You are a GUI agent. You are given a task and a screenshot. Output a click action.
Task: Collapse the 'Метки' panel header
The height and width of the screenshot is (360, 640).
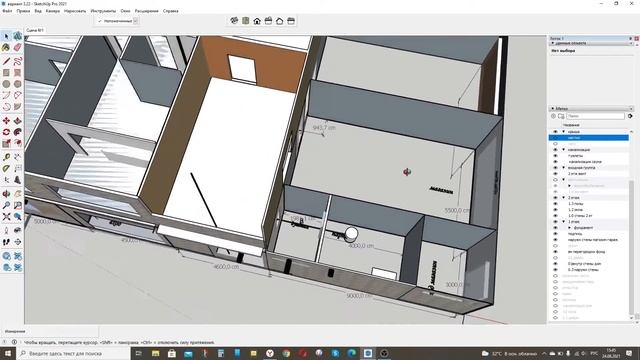pyautogui.click(x=591, y=109)
